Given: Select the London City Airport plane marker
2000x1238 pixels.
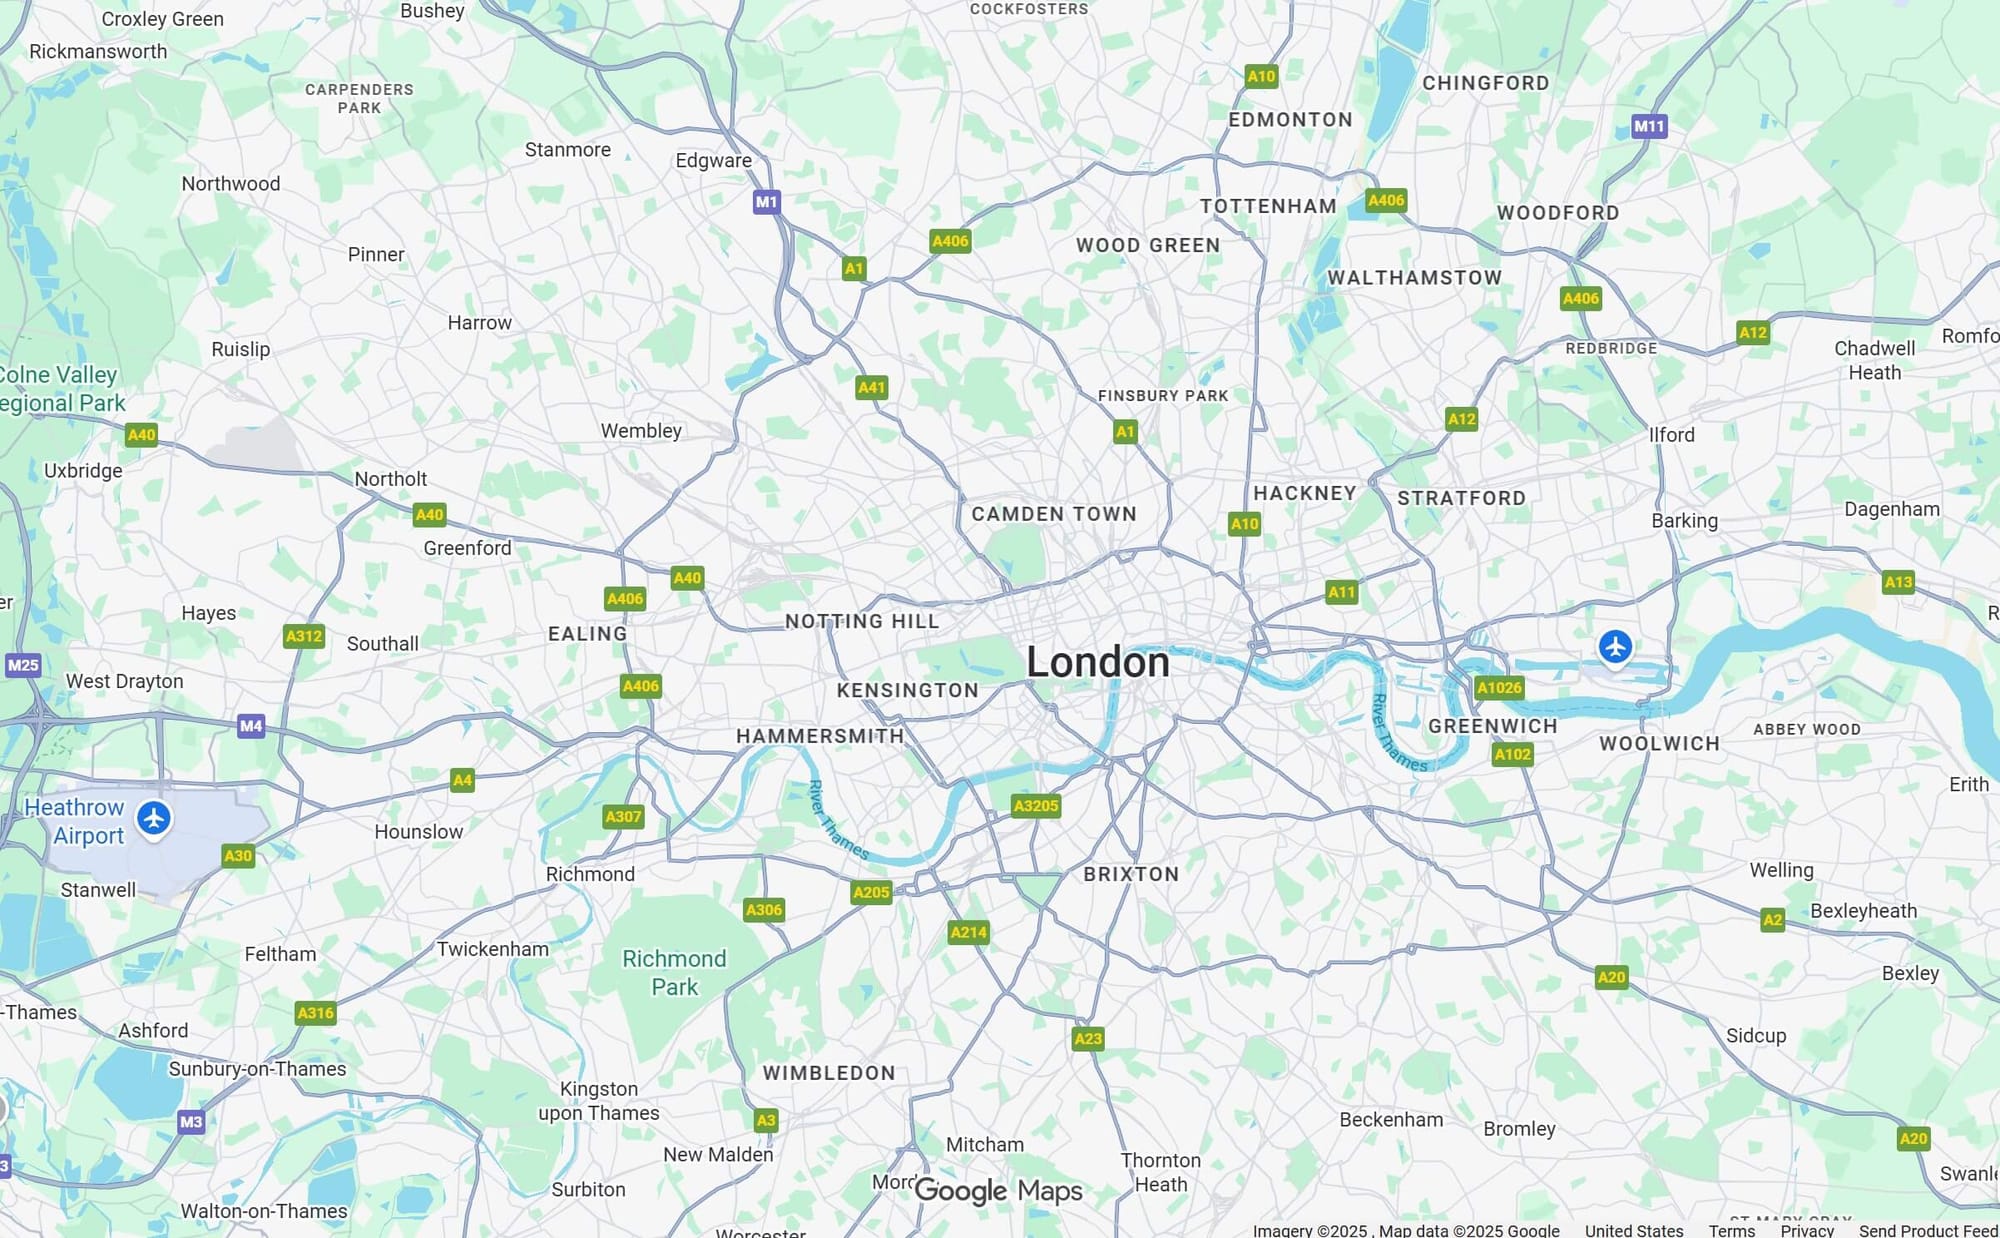Looking at the screenshot, I should [1615, 647].
